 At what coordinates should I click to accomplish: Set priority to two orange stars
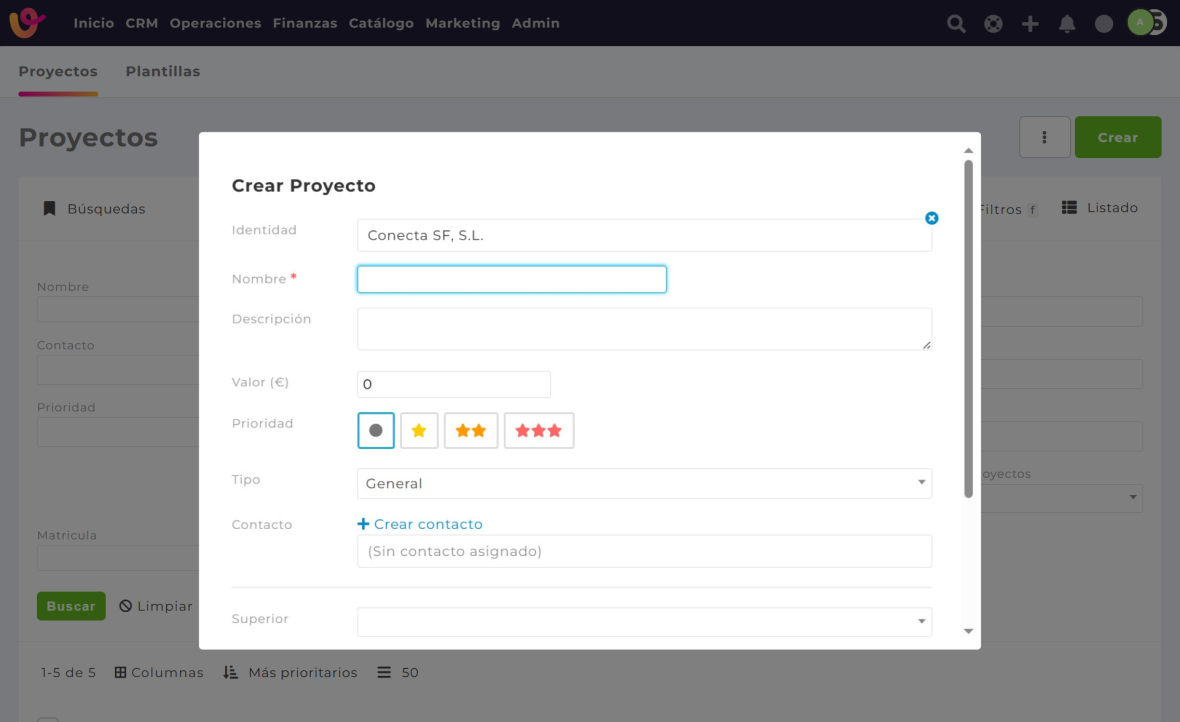(471, 431)
